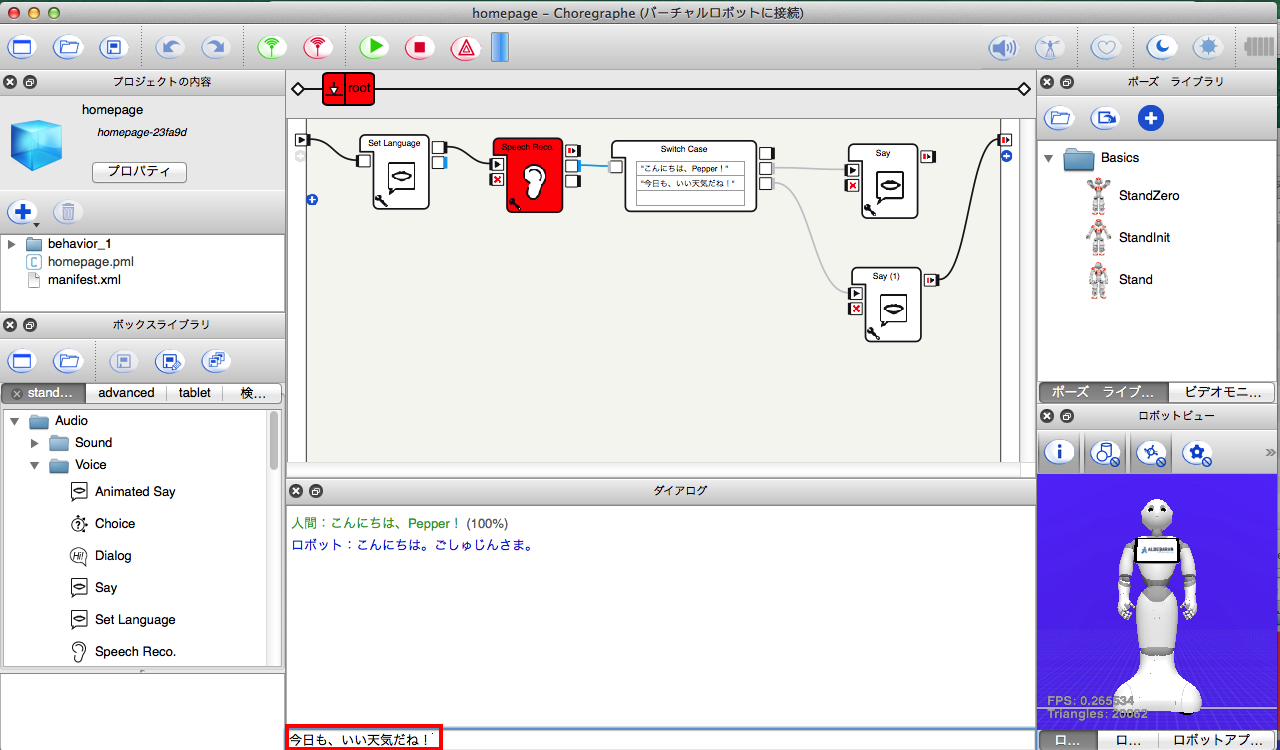Open Set Language box wrench parameters

381,200
